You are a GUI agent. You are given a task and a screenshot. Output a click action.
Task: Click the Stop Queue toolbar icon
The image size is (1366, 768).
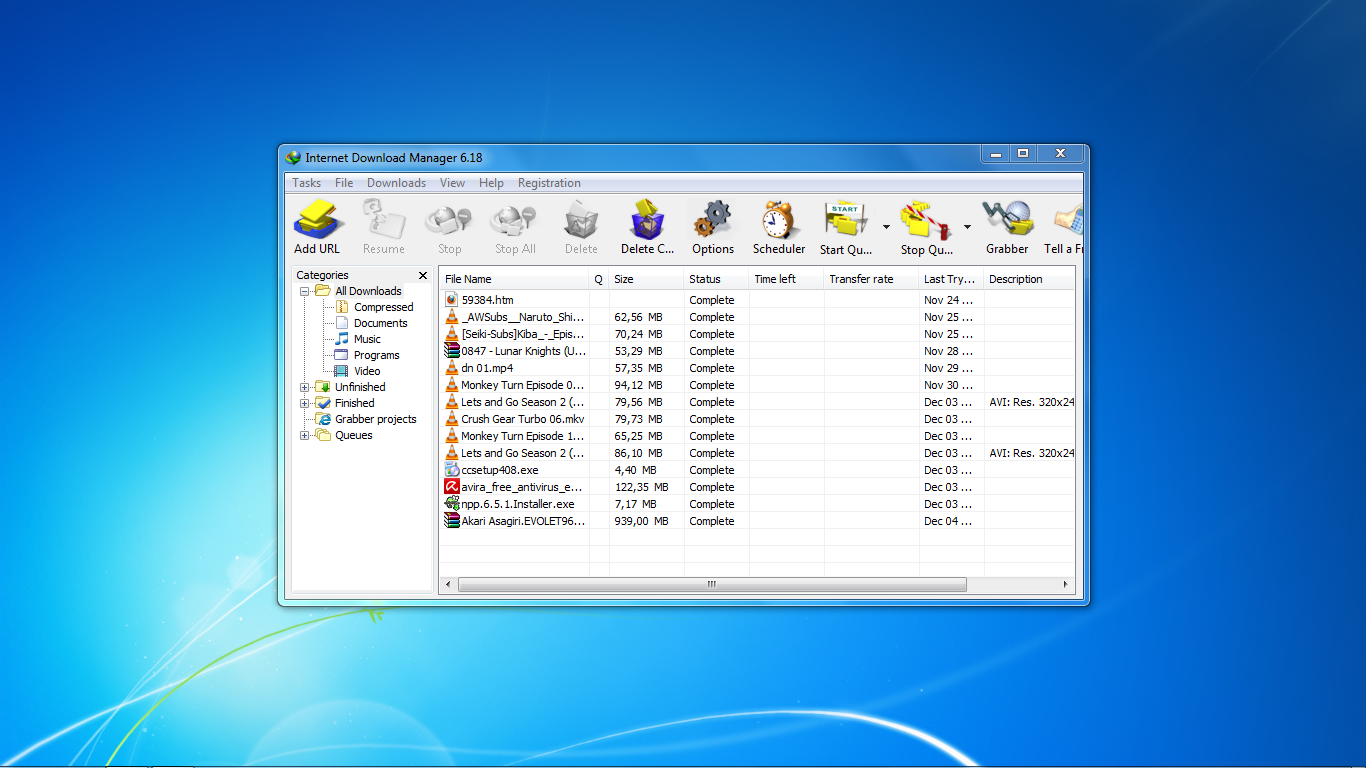click(926, 220)
